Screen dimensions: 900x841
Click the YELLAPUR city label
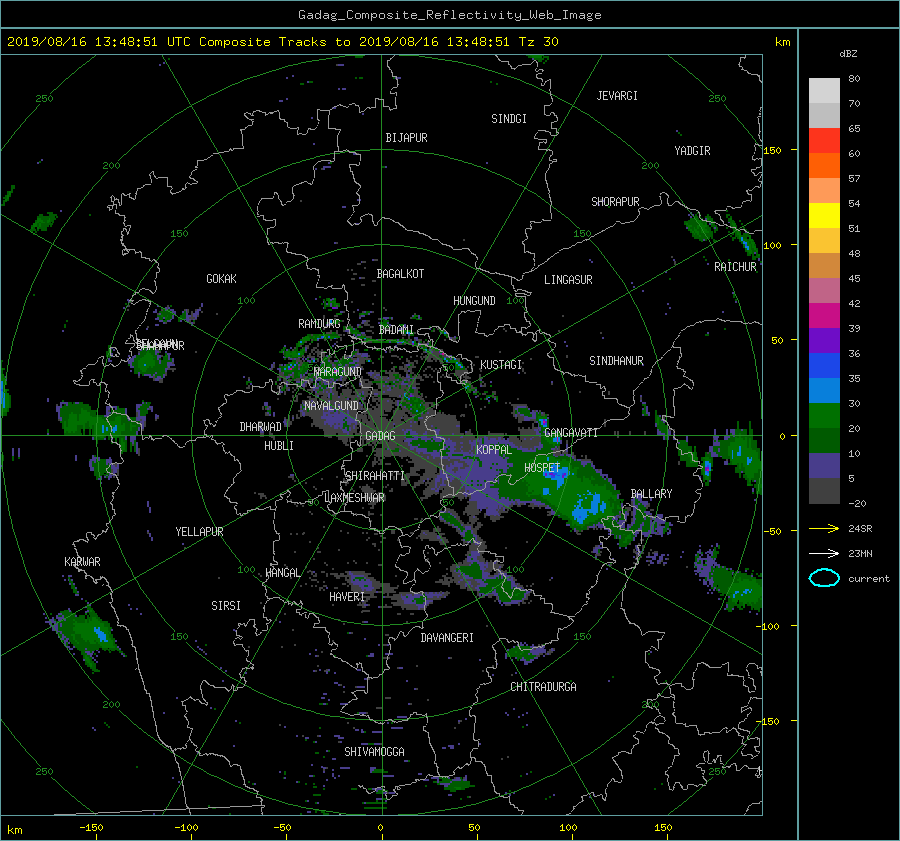pyautogui.click(x=199, y=532)
